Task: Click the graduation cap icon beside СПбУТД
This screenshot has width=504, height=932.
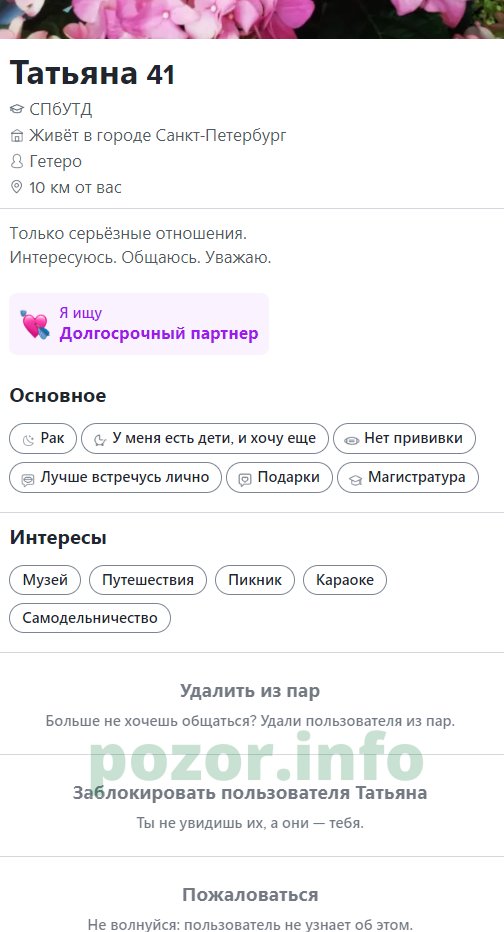Action: pyautogui.click(x=17, y=109)
